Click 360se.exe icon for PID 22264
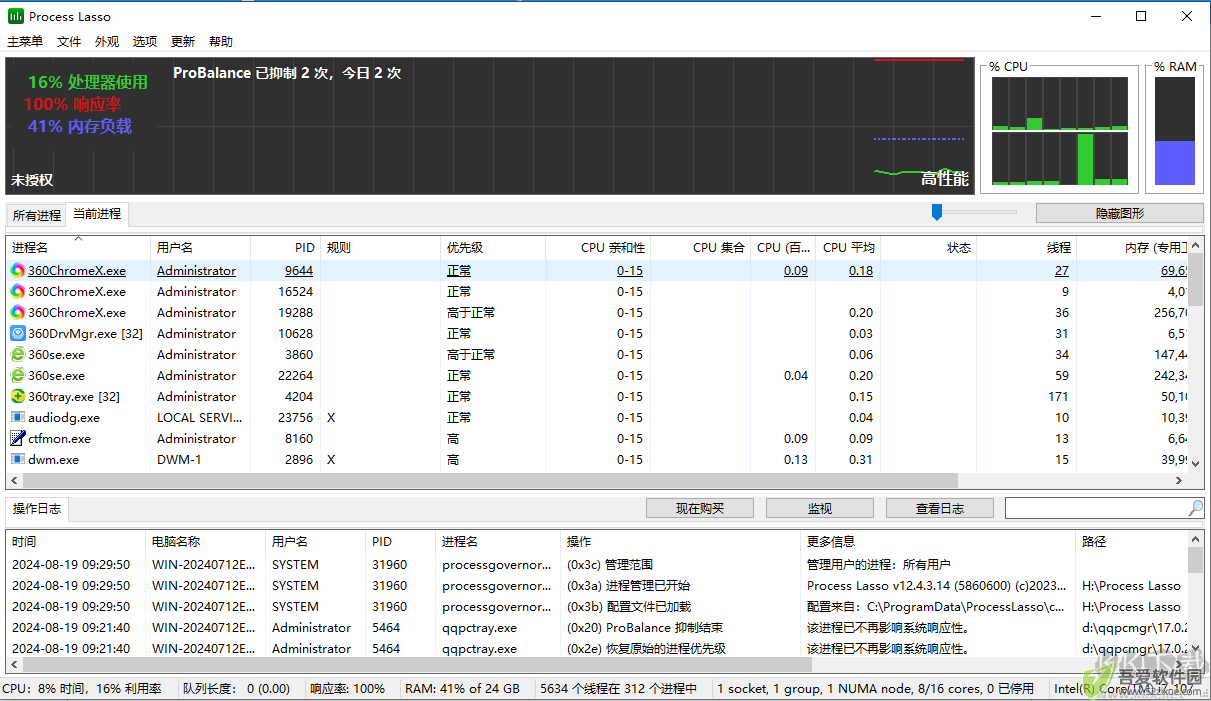This screenshot has width=1211, height=701. [x=18, y=375]
